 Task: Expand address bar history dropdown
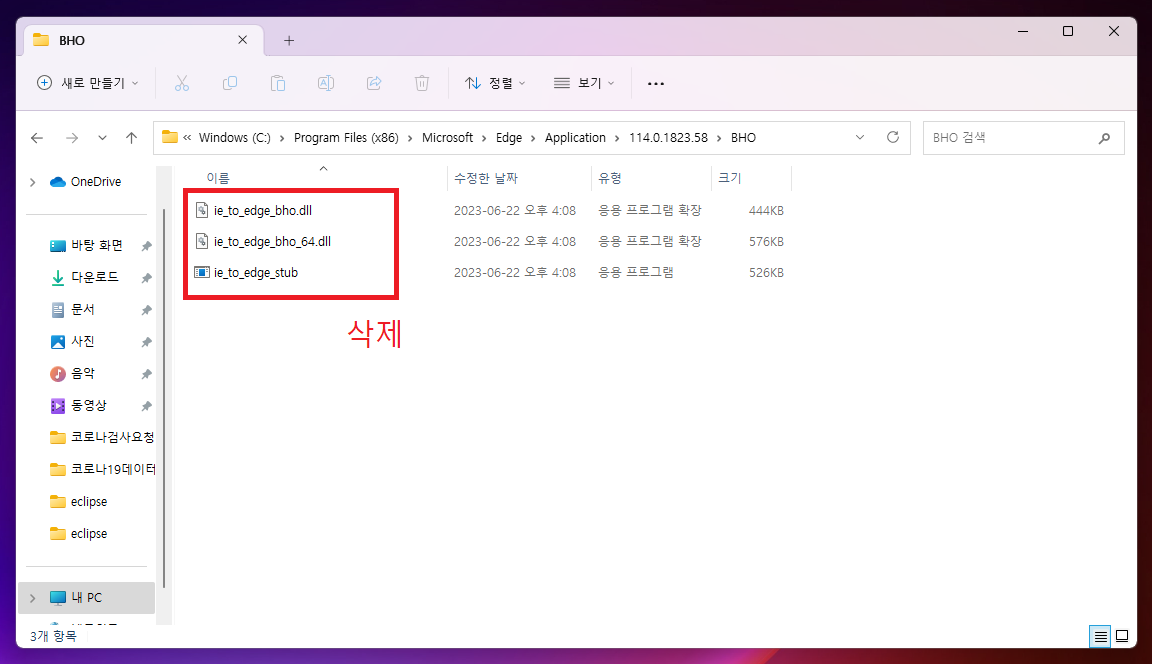[860, 137]
